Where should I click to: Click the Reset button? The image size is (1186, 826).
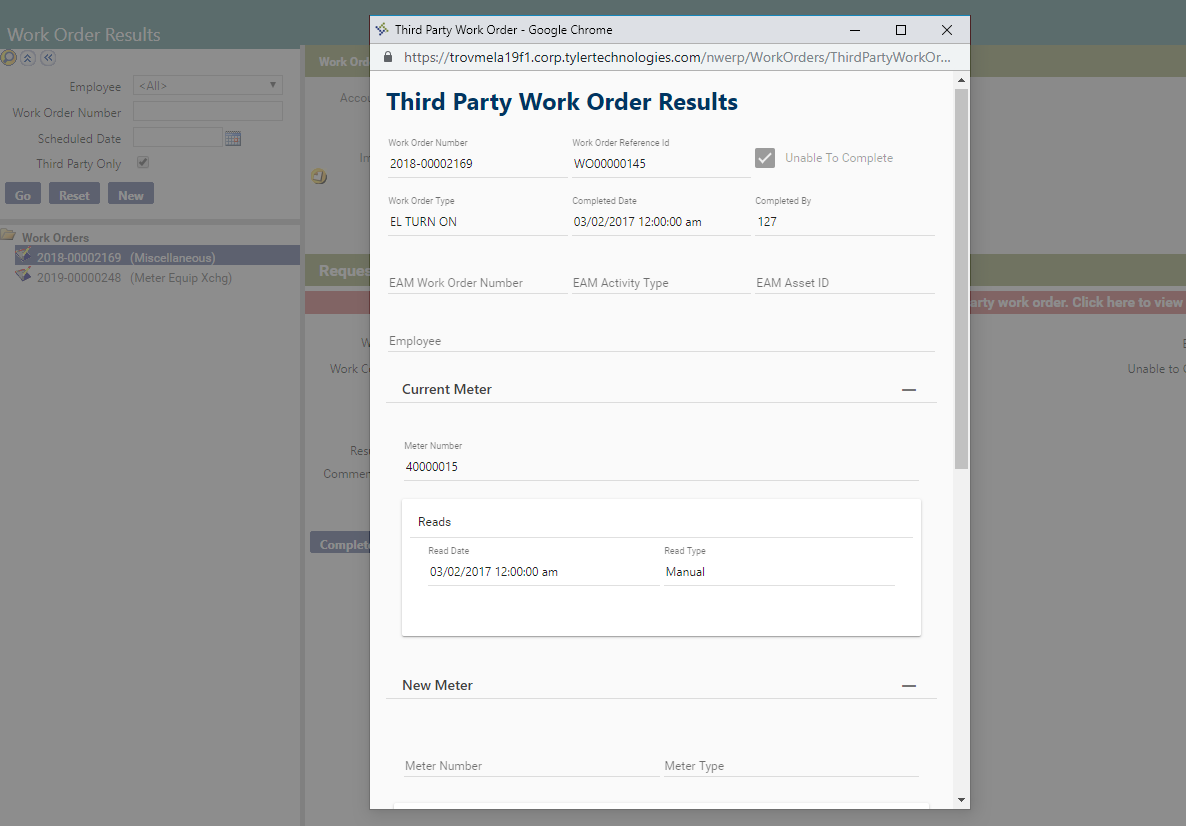click(x=74, y=195)
